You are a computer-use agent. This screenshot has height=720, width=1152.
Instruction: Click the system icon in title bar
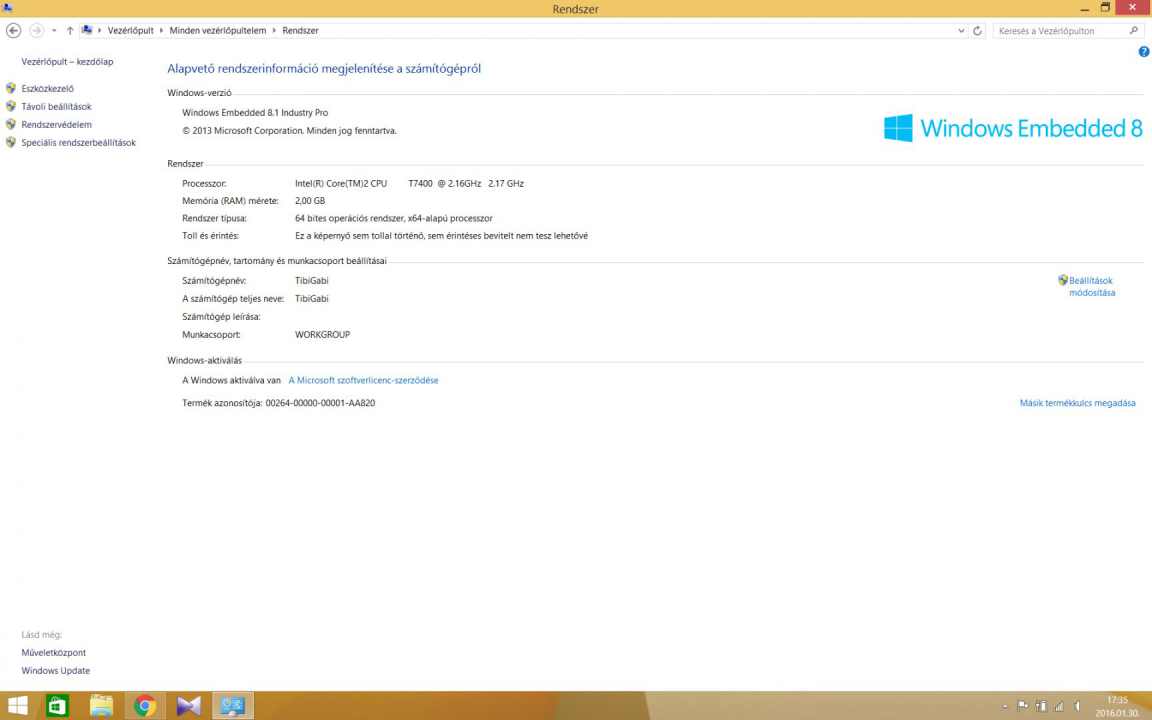click(7, 8)
